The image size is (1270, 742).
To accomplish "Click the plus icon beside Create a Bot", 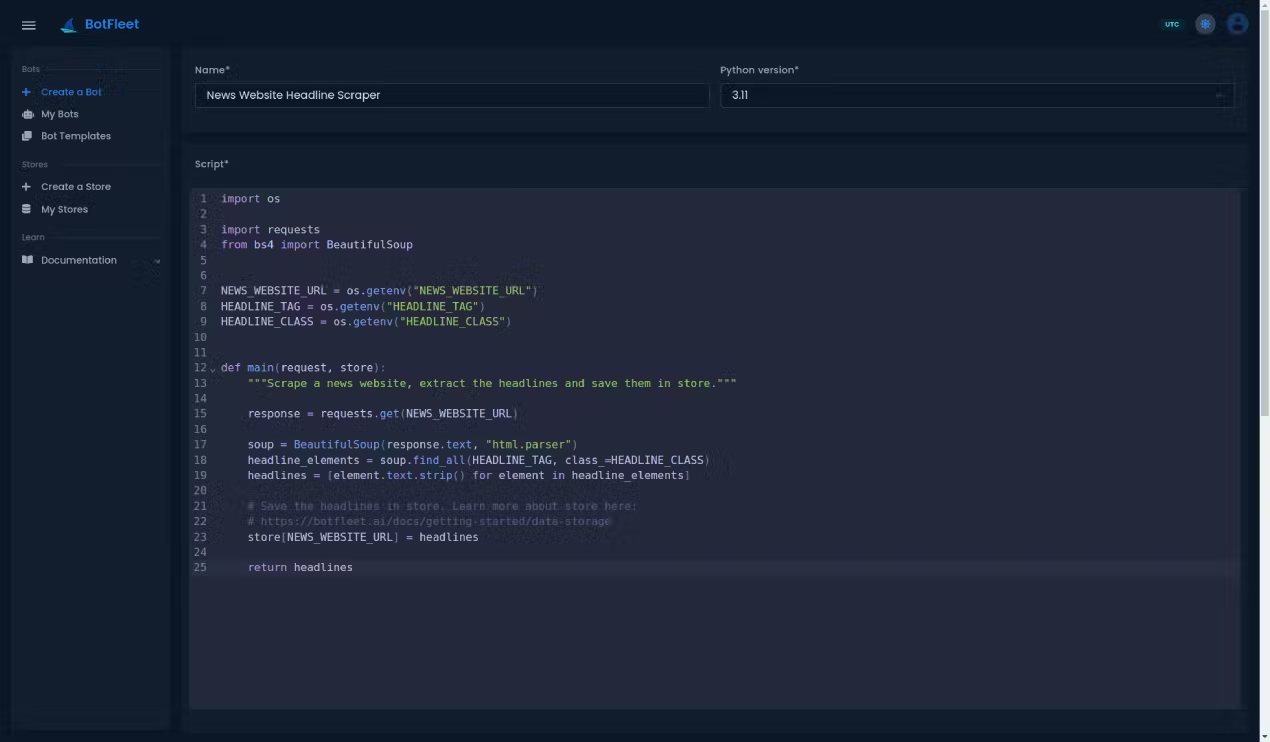I will (26, 92).
